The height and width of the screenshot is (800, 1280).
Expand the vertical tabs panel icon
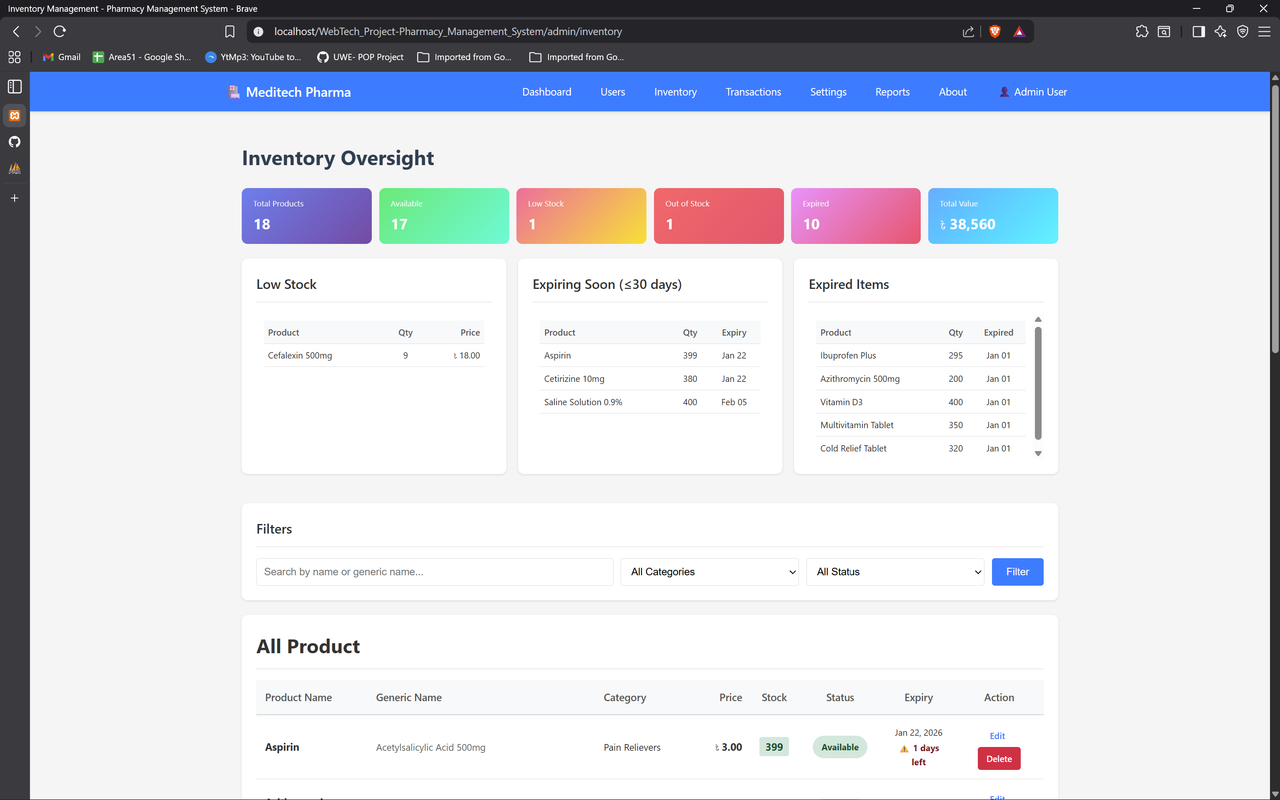coord(14,87)
